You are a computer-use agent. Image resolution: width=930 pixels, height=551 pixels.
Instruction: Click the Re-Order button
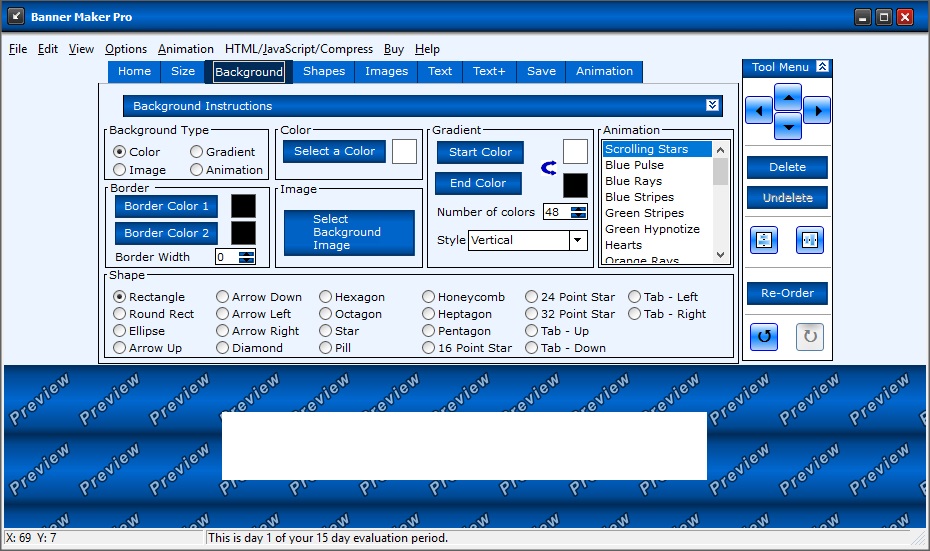pos(787,293)
